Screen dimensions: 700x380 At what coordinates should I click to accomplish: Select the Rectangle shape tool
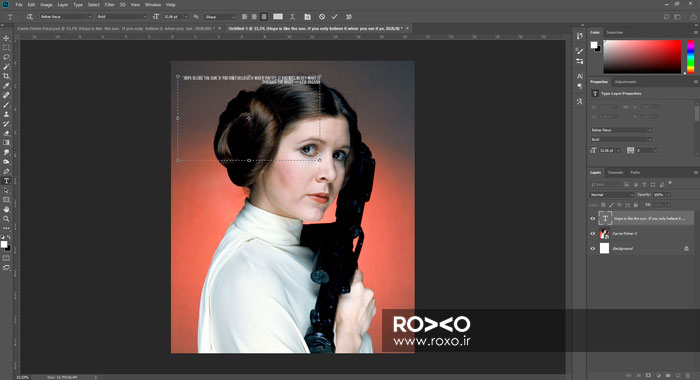pos(6,200)
